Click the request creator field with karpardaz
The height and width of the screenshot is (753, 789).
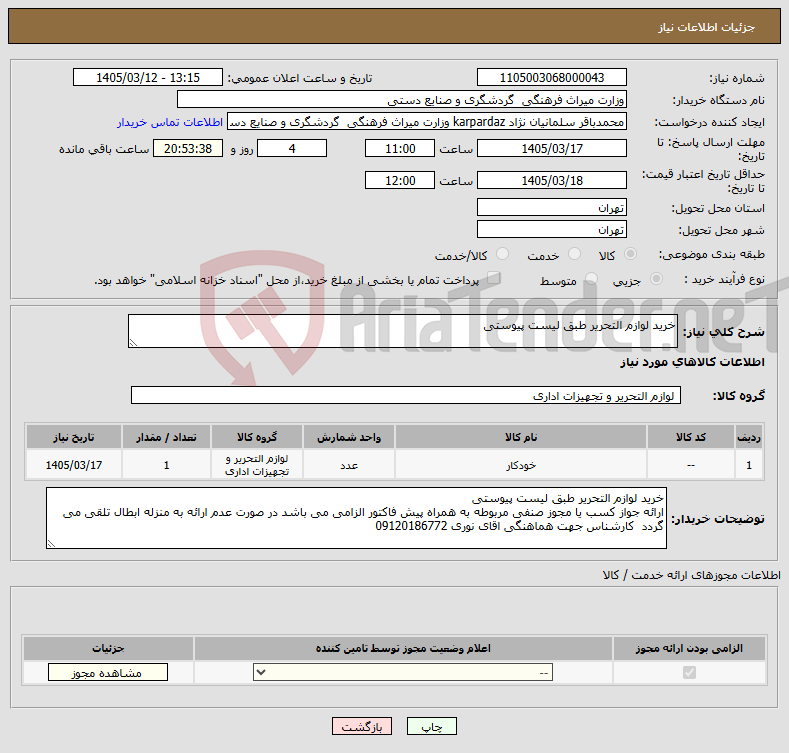[427, 122]
